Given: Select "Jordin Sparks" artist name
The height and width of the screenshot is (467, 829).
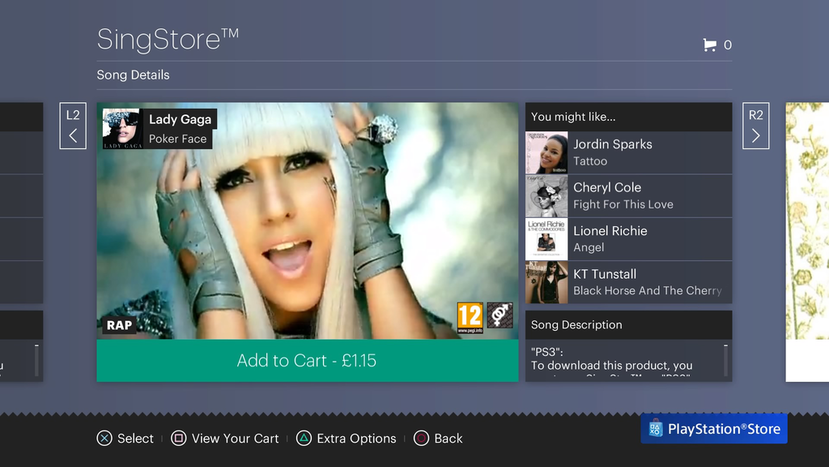Looking at the screenshot, I should [x=613, y=144].
